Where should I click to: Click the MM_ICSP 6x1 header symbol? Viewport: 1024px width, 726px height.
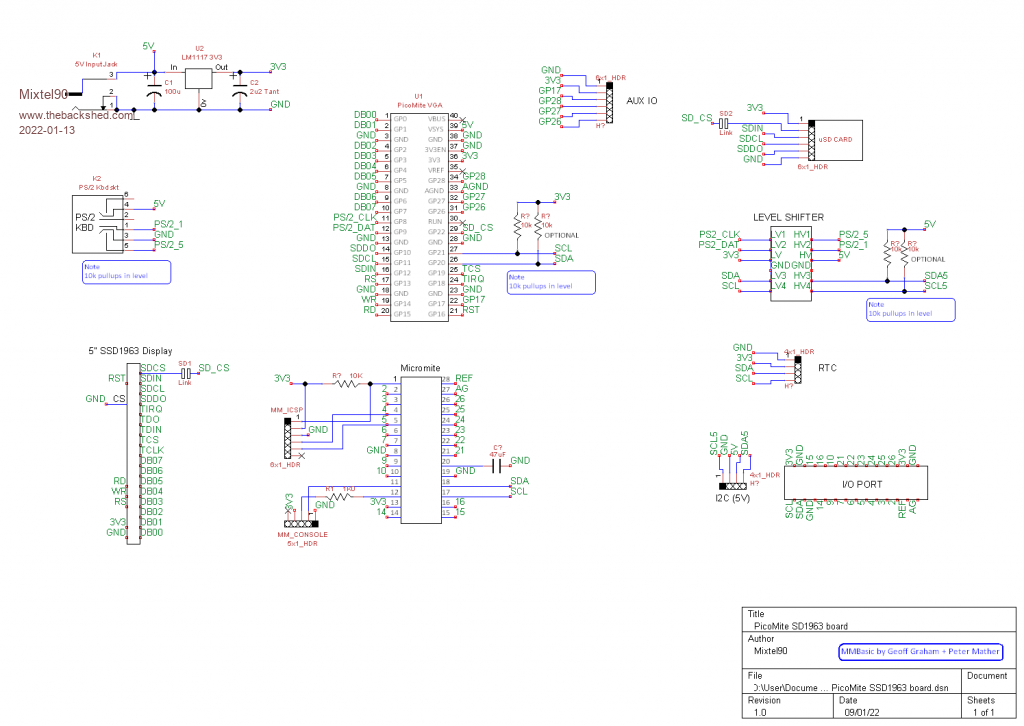pyautogui.click(x=289, y=438)
